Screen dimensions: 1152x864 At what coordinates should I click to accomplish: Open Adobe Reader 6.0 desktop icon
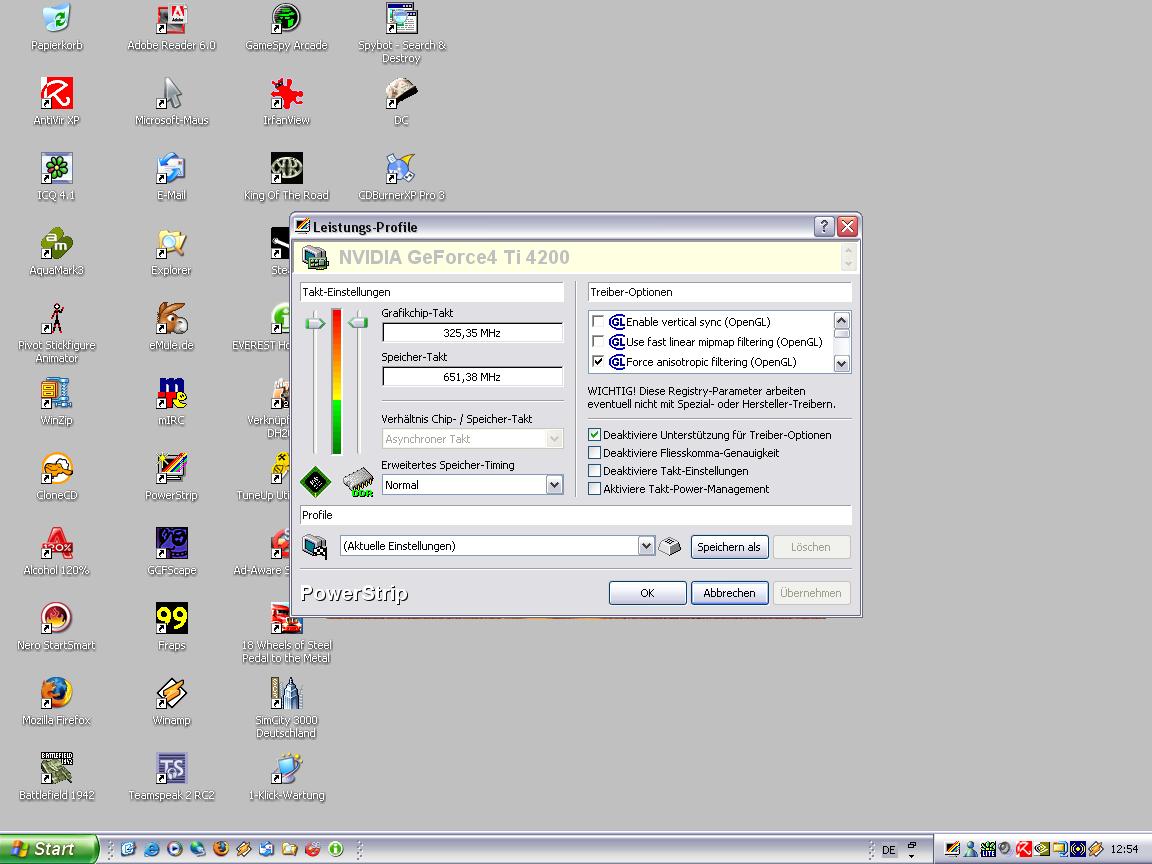pos(171,18)
